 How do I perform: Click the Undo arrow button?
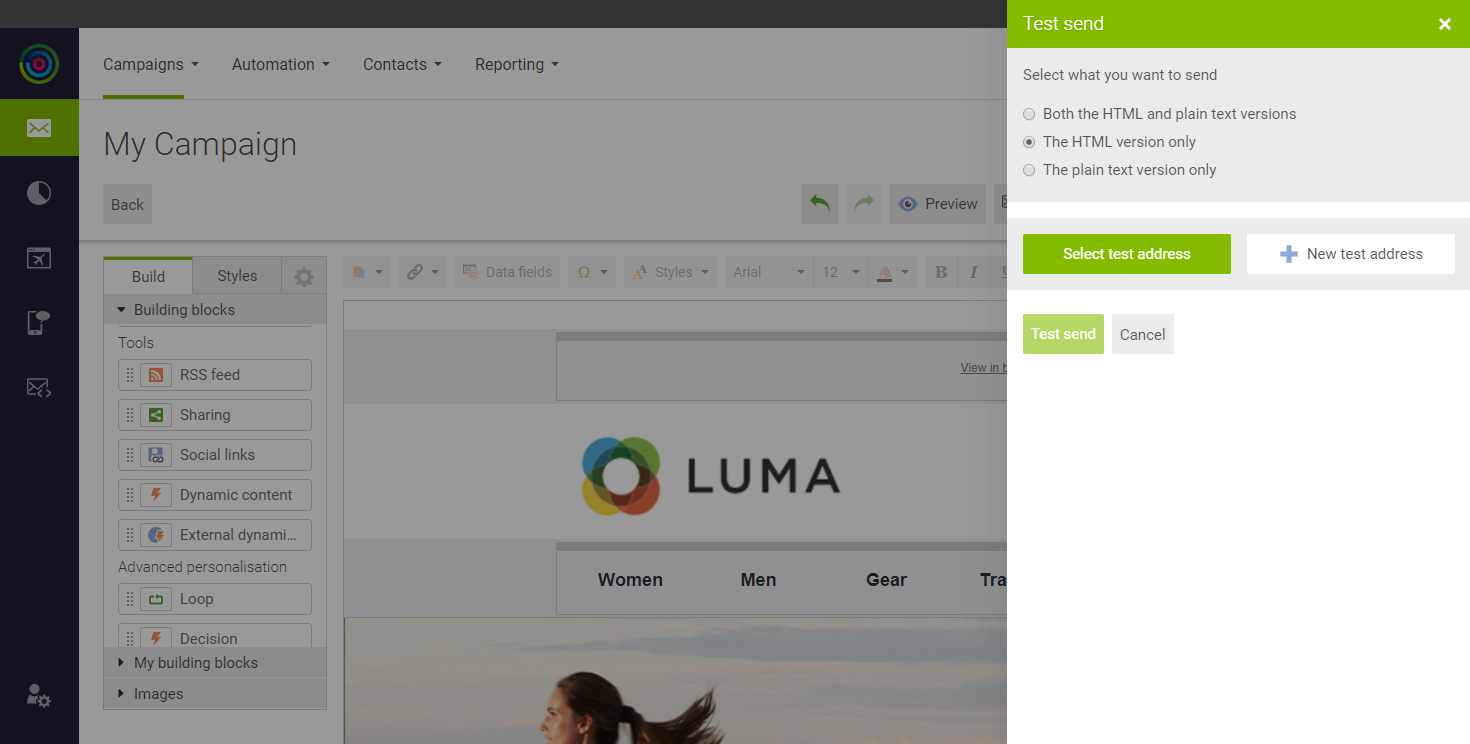tap(820, 204)
